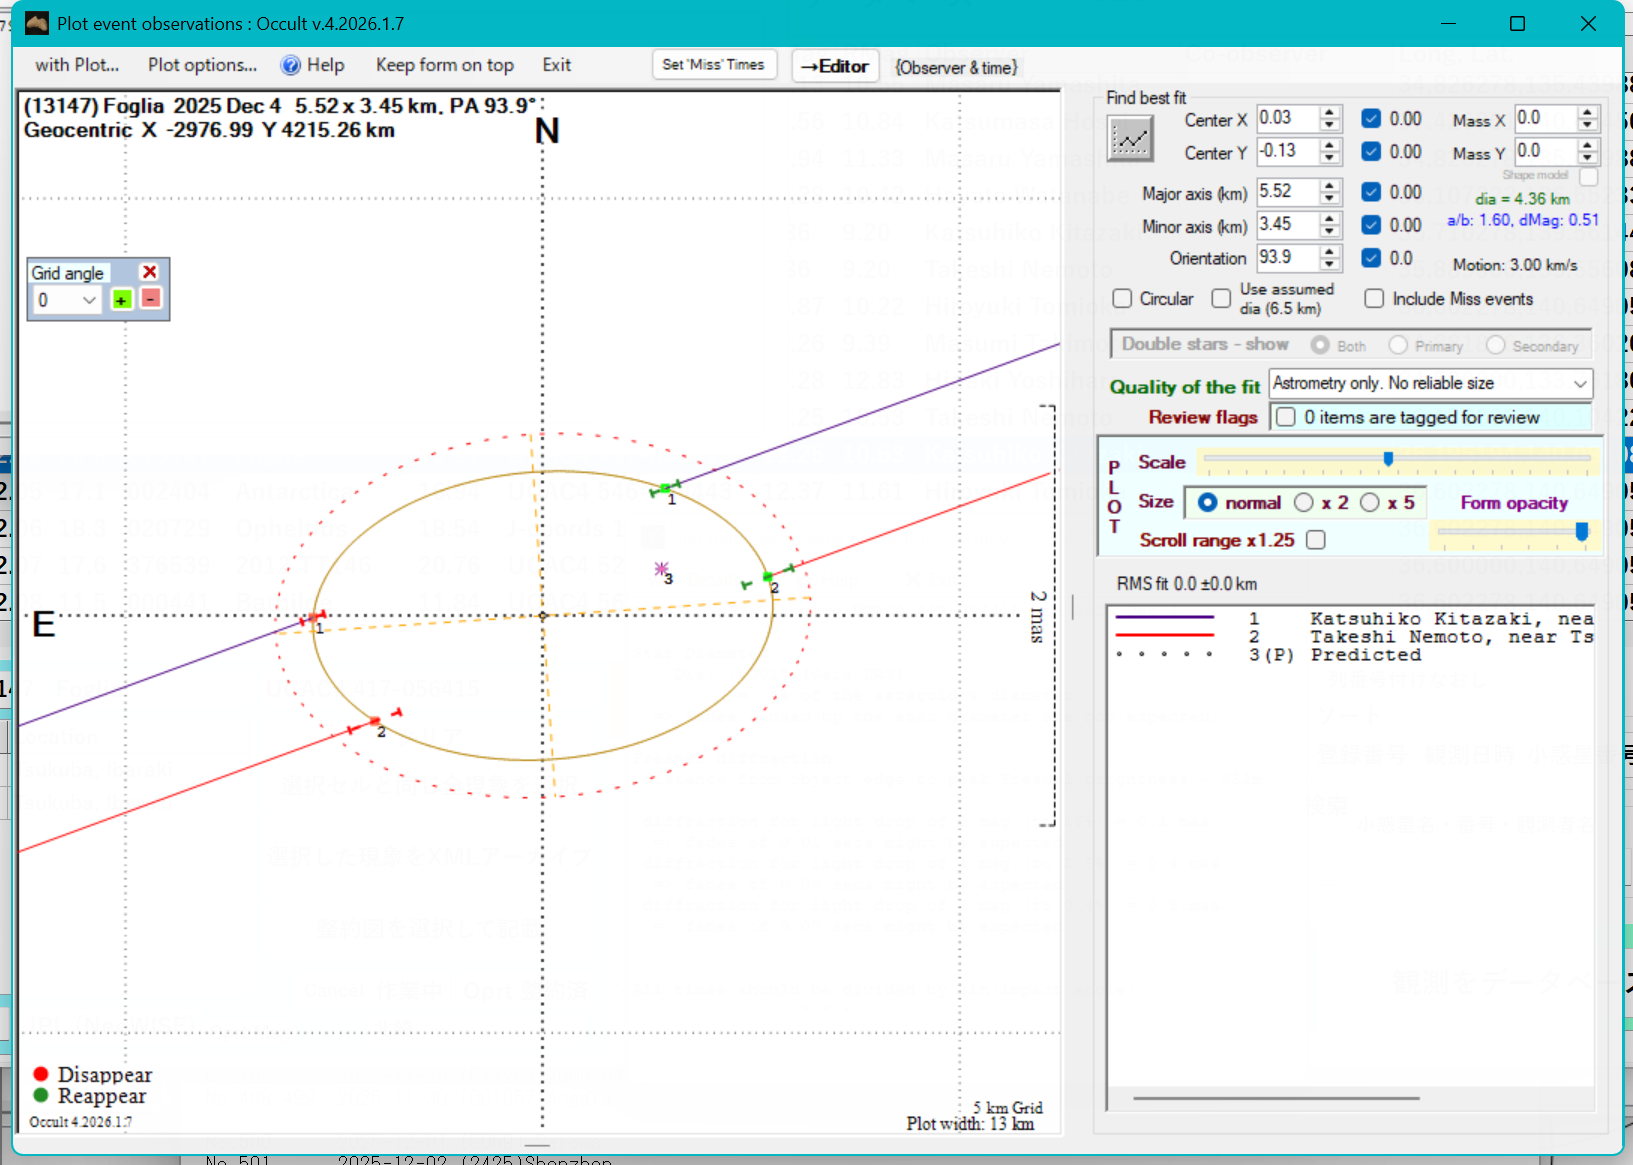
Task: Click the Find best fit graph icon
Action: (x=1130, y=138)
